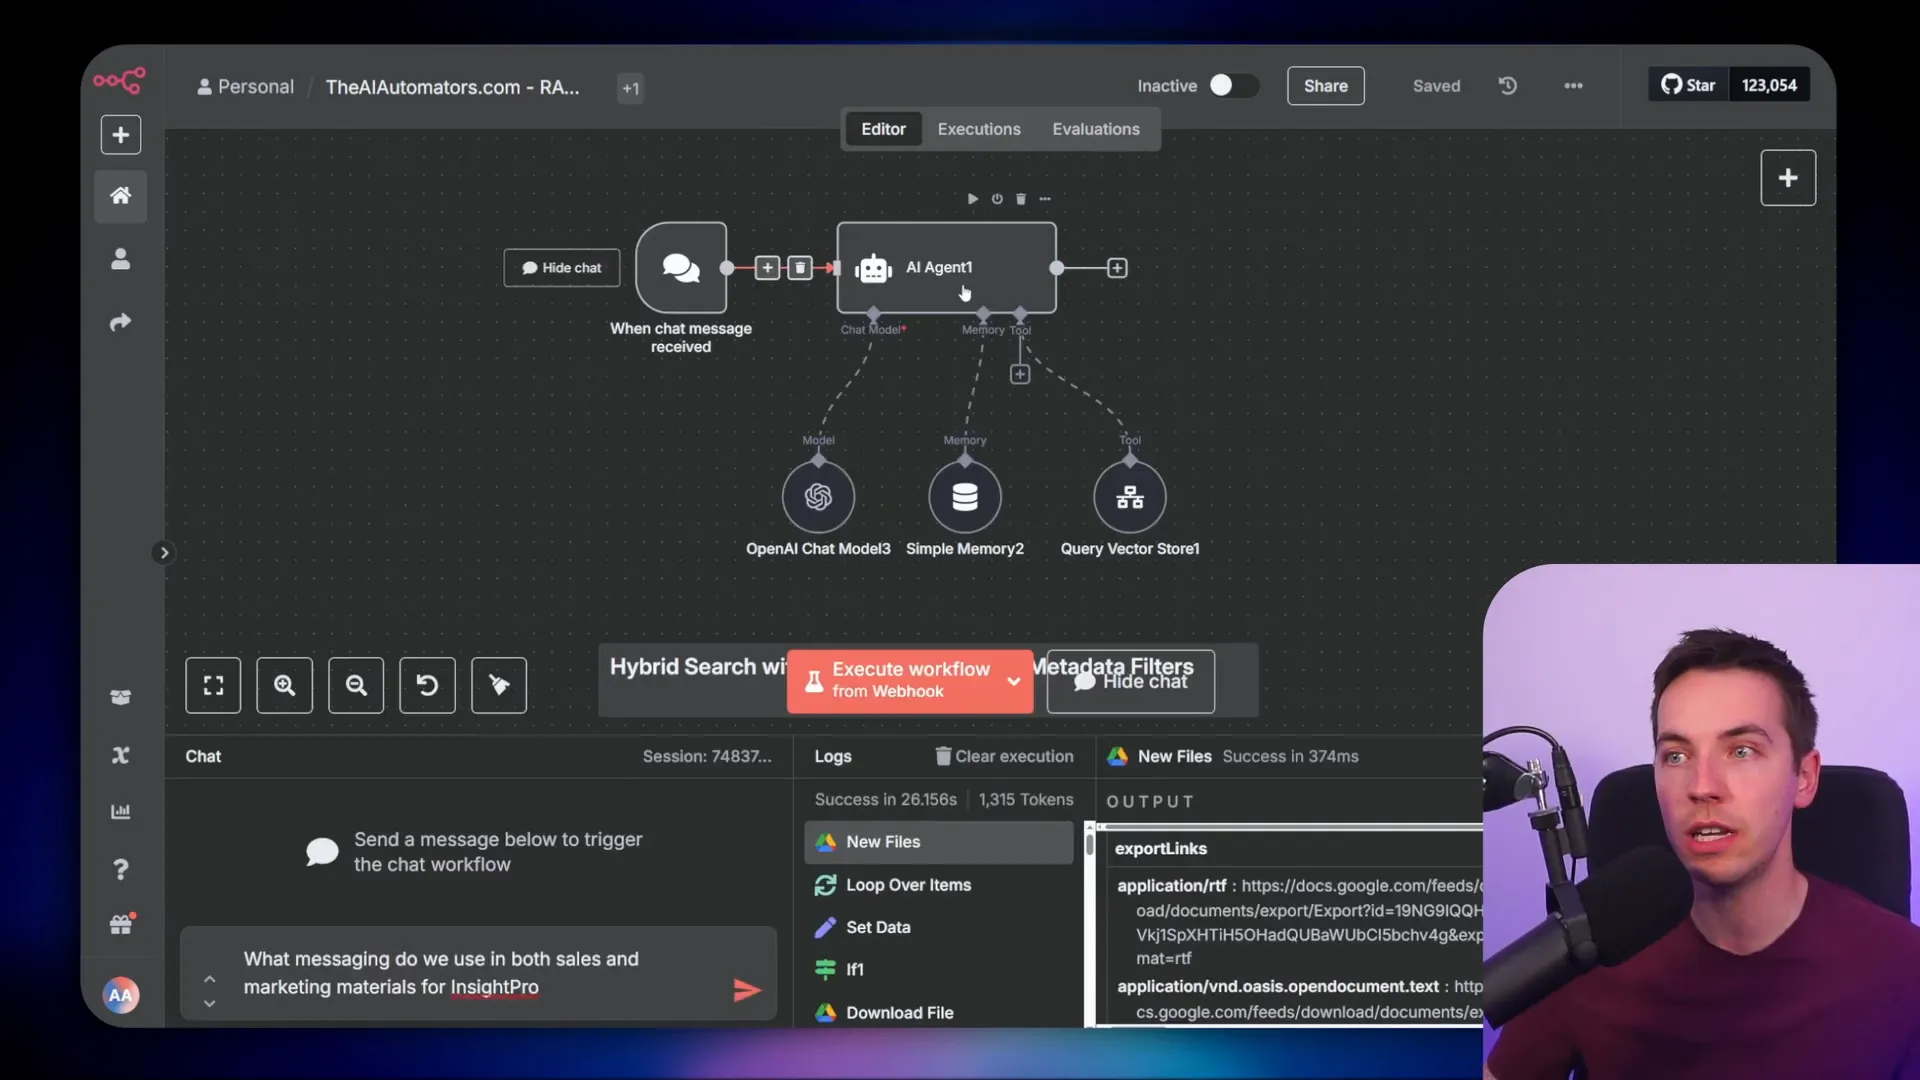Image resolution: width=1920 pixels, height=1080 pixels.
Task: Run AI Agent1 node with play icon
Action: [973, 199]
